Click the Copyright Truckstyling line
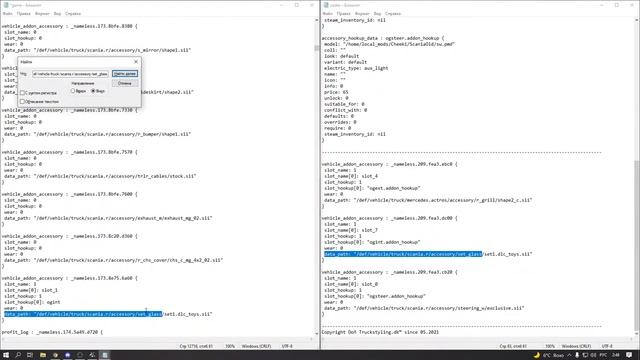Screen dimensions: 640x360 380,332
